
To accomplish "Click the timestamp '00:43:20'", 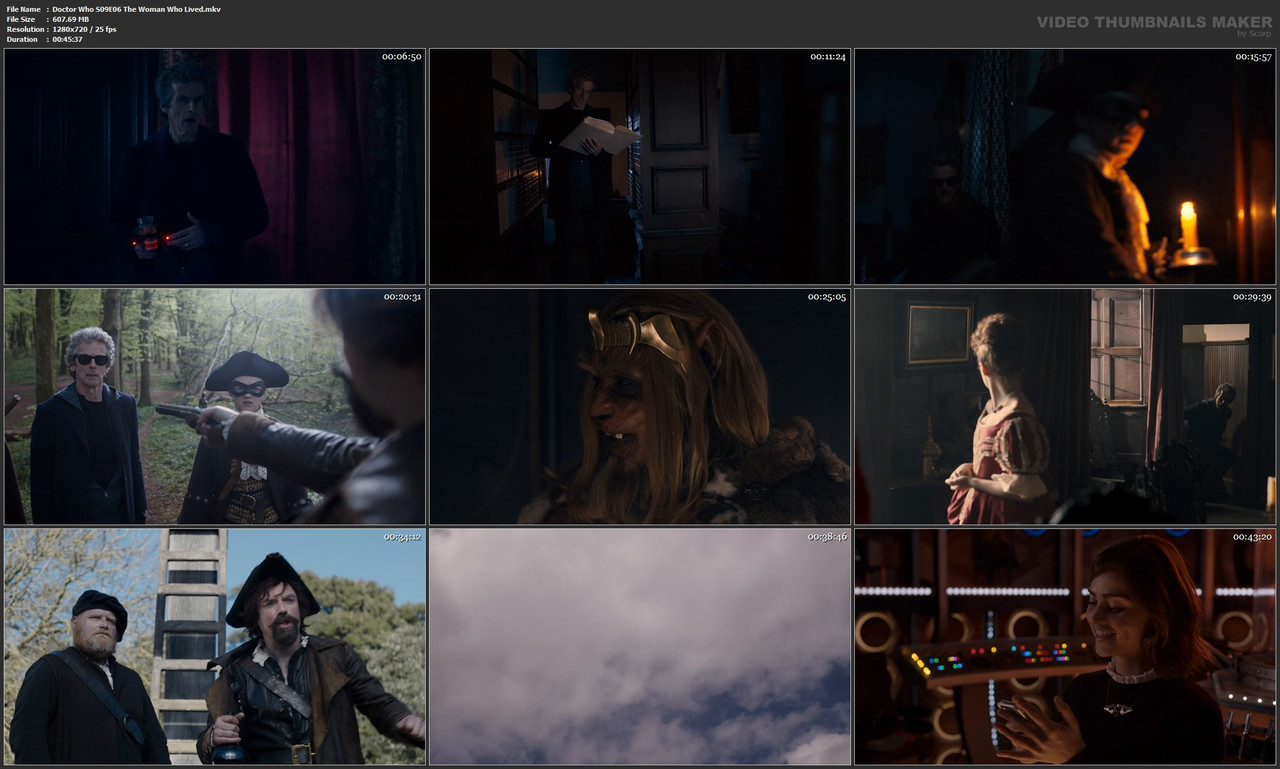I will pos(1252,537).
